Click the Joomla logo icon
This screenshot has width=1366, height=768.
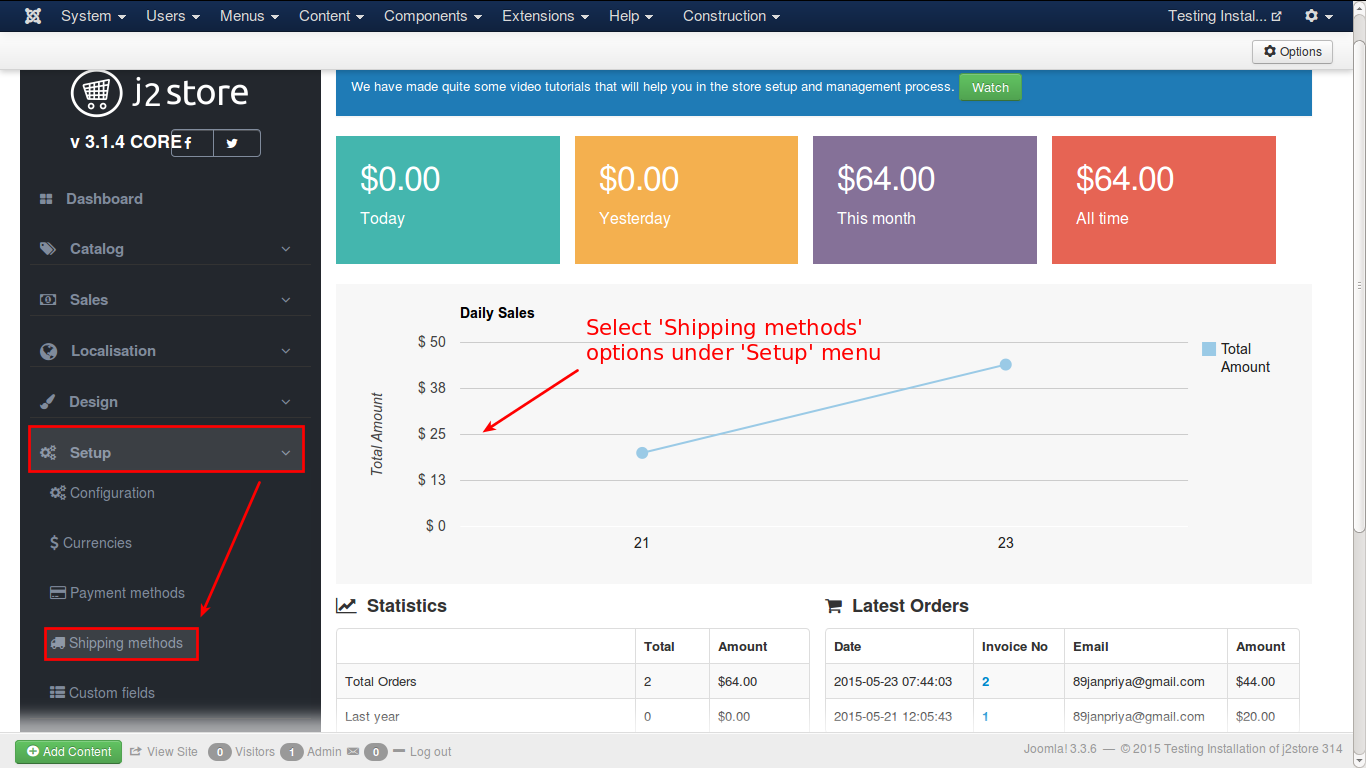pyautogui.click(x=33, y=16)
